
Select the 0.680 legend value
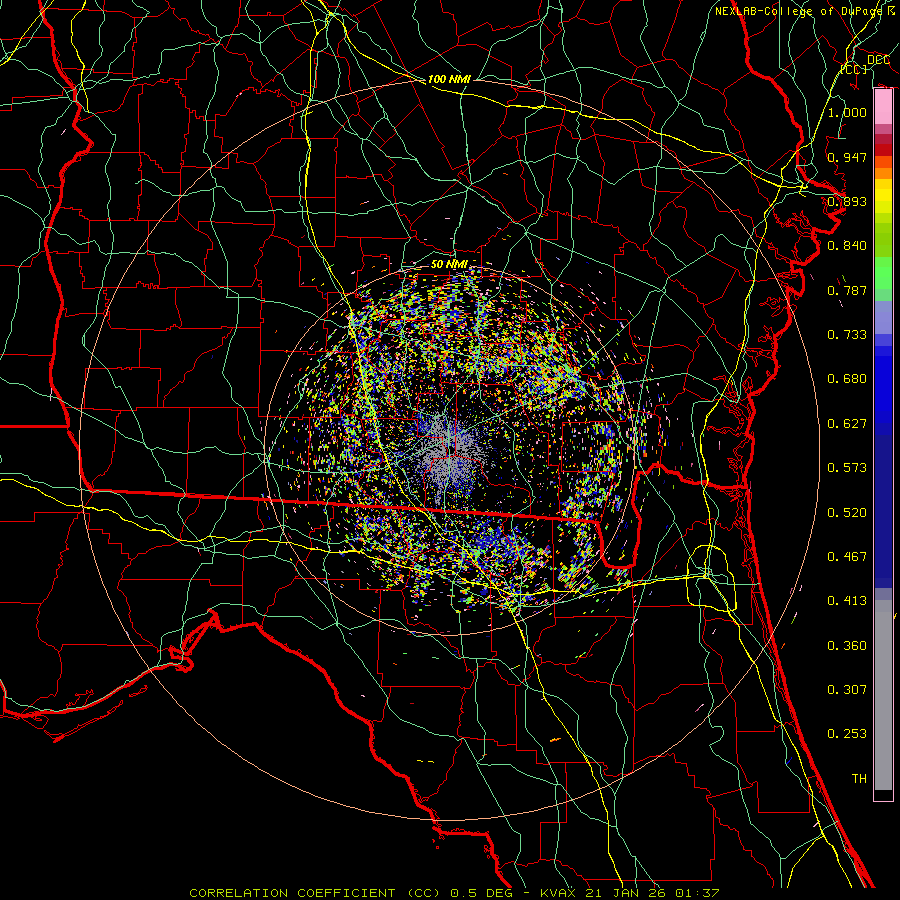coord(847,379)
